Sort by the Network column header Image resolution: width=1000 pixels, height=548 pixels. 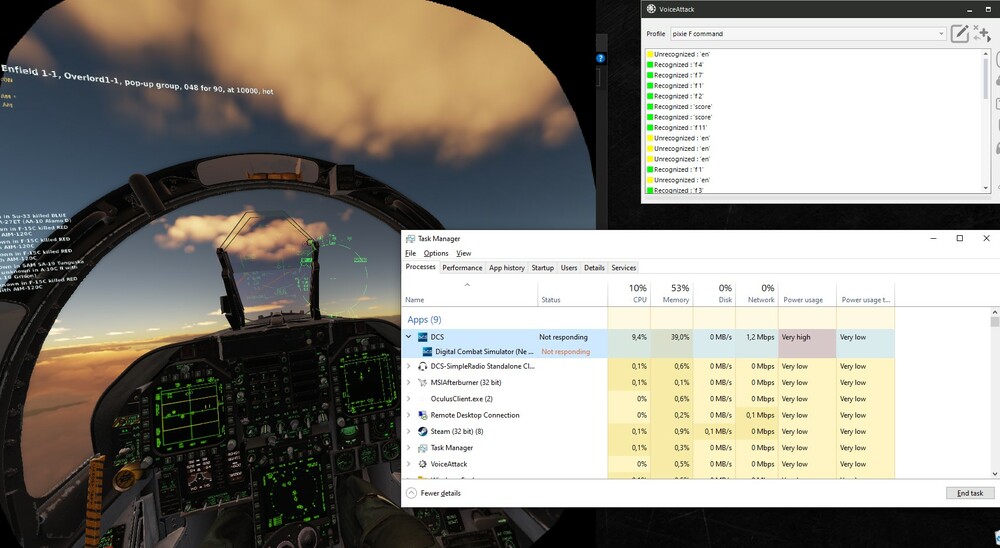click(x=757, y=293)
